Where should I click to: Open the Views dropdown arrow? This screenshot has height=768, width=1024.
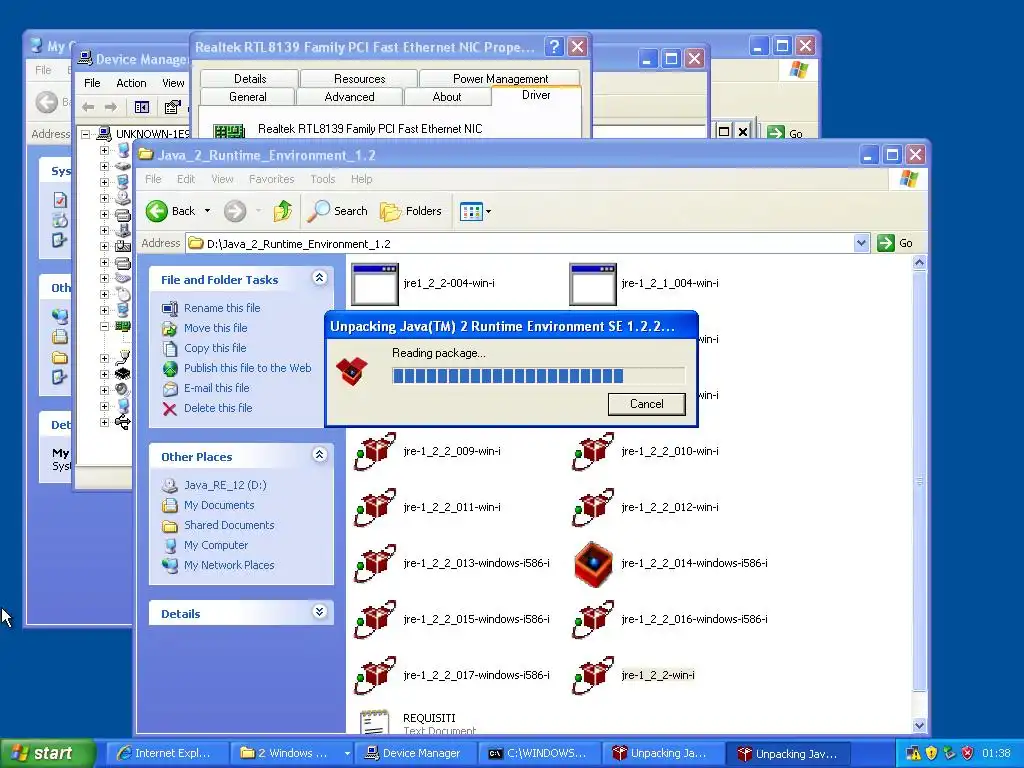488,212
